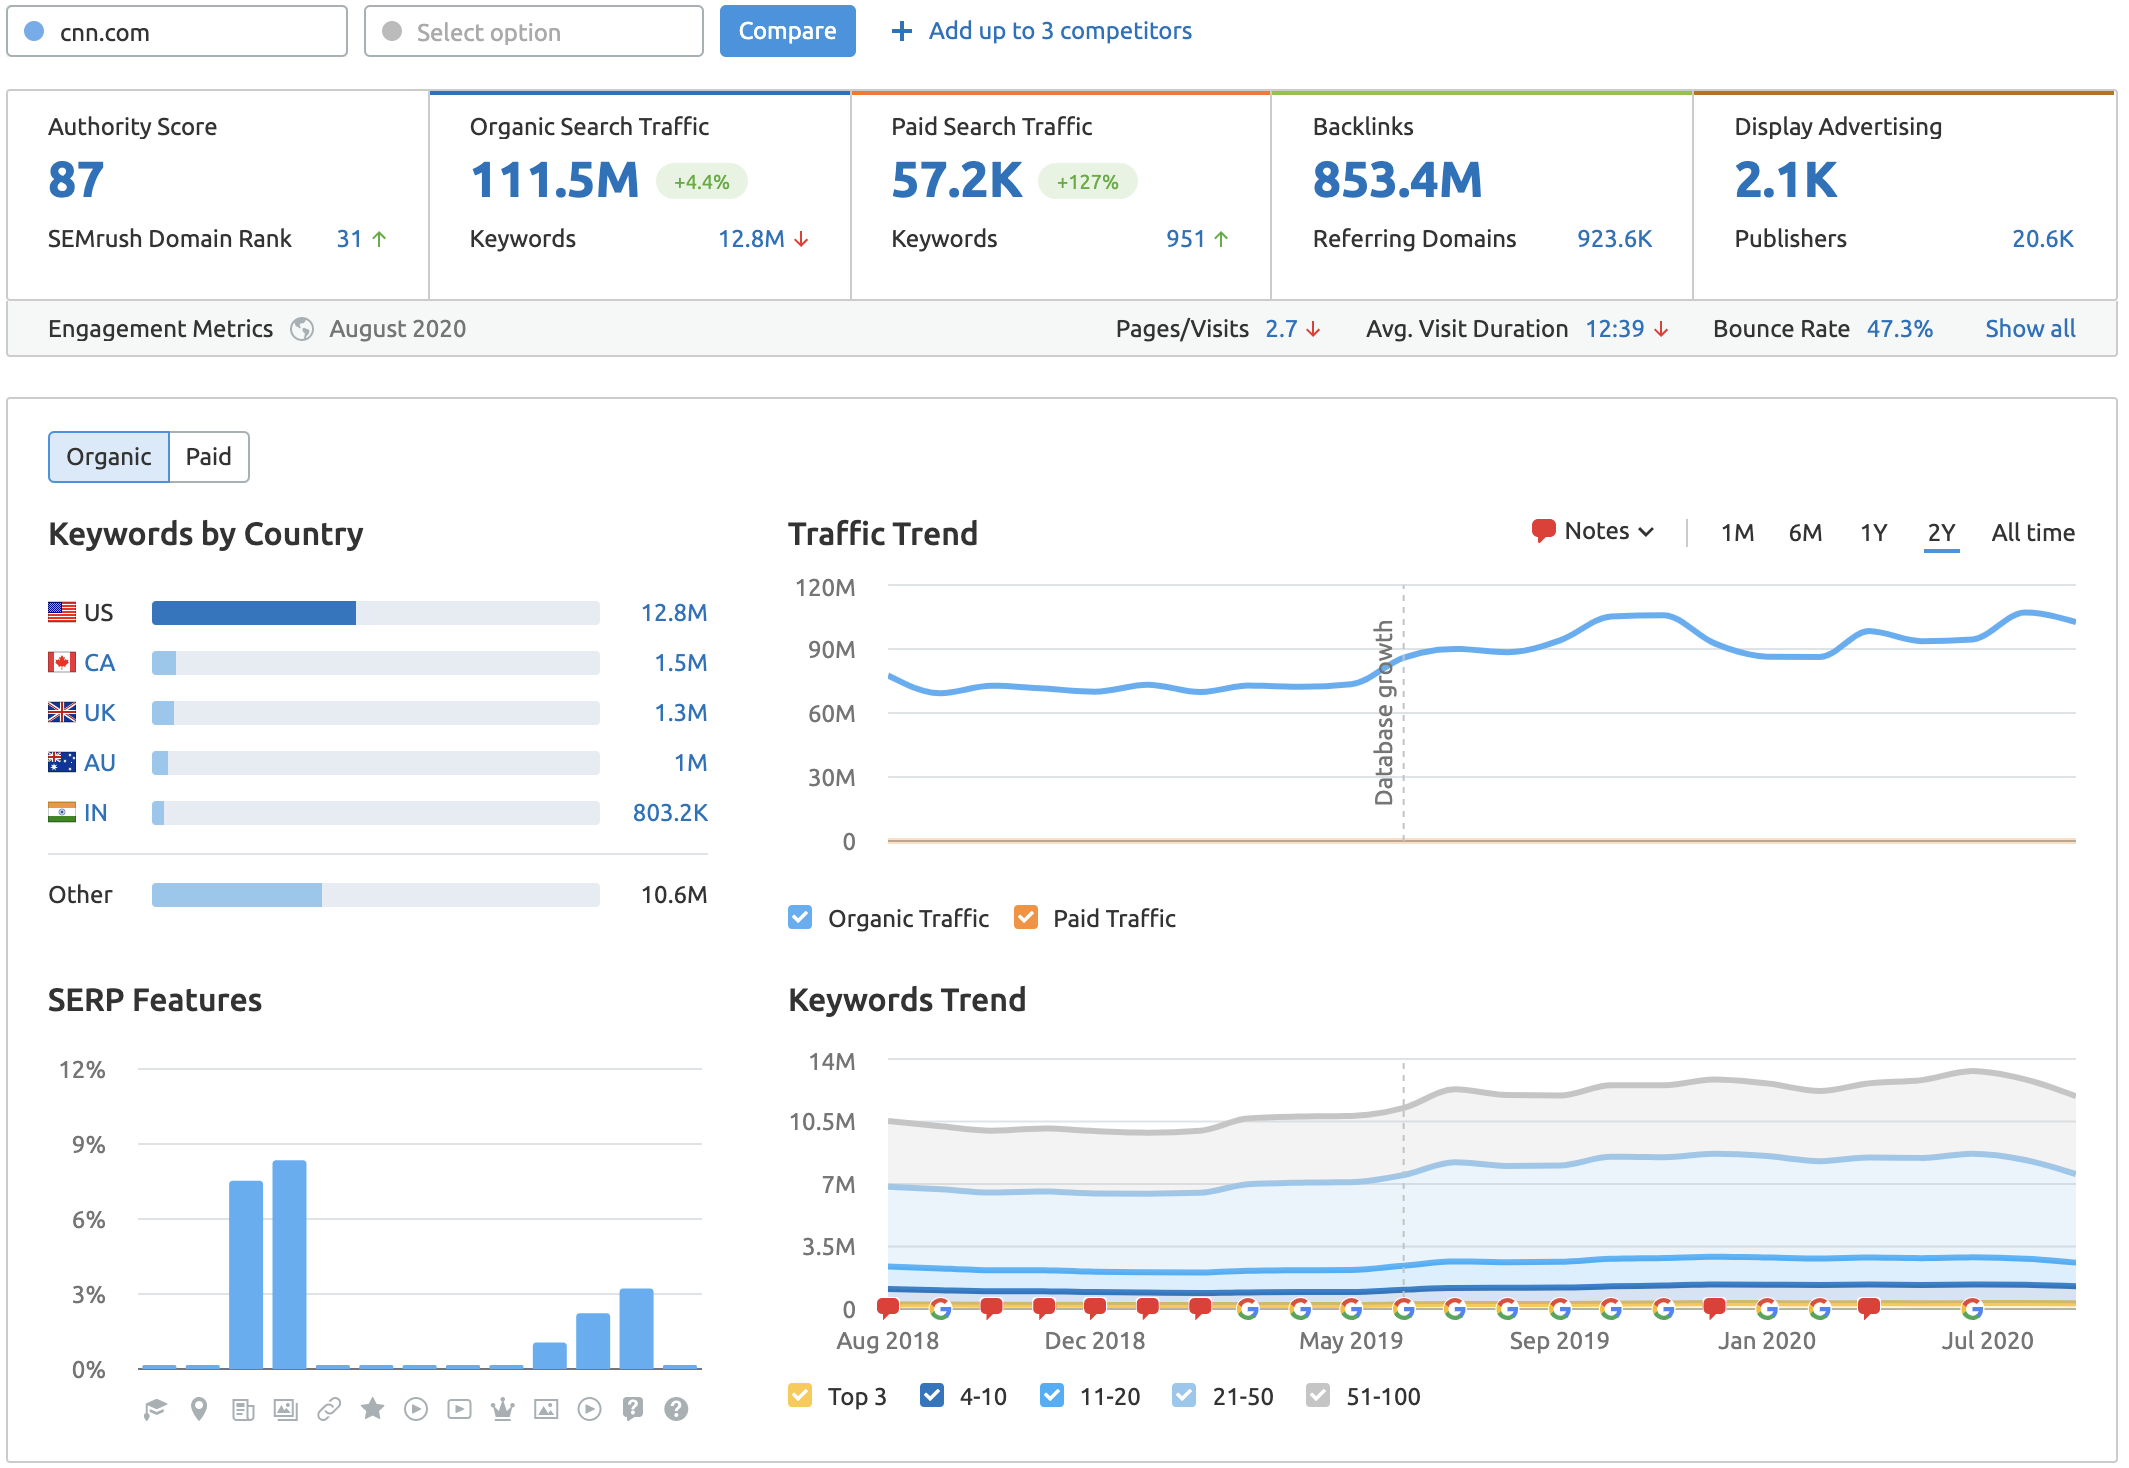Toggle the 51-100 positions checkbox

(1318, 1395)
